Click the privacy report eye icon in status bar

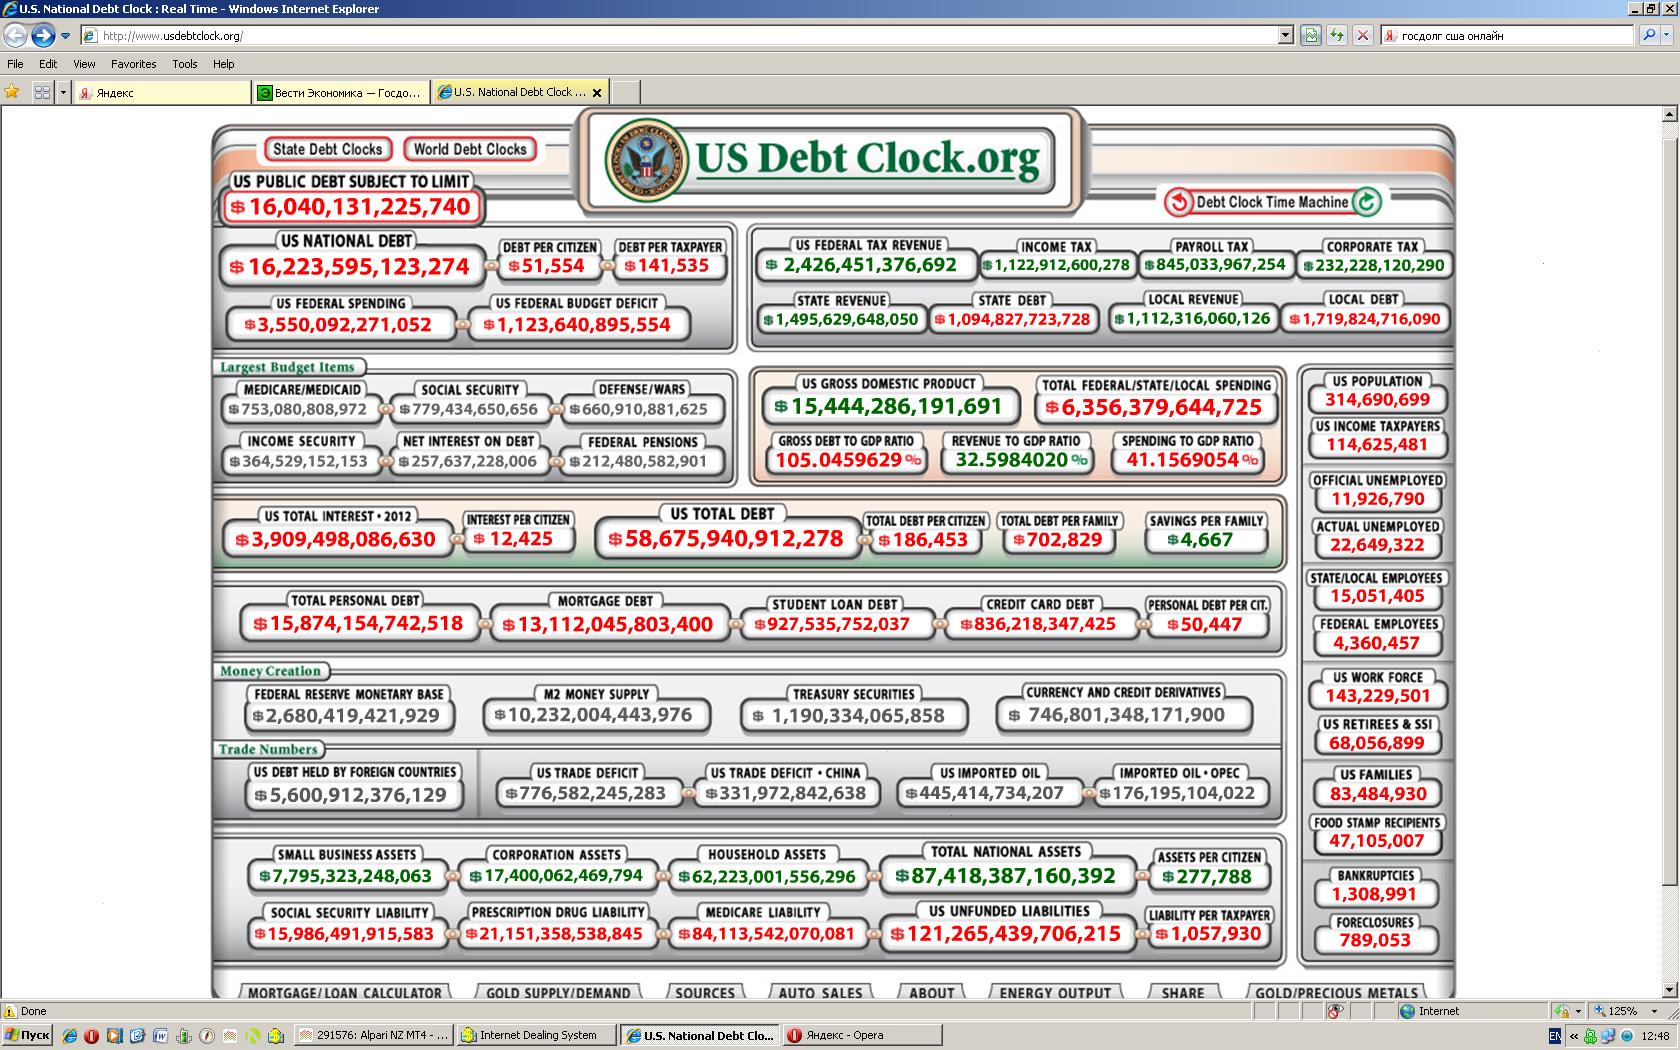point(1334,1011)
